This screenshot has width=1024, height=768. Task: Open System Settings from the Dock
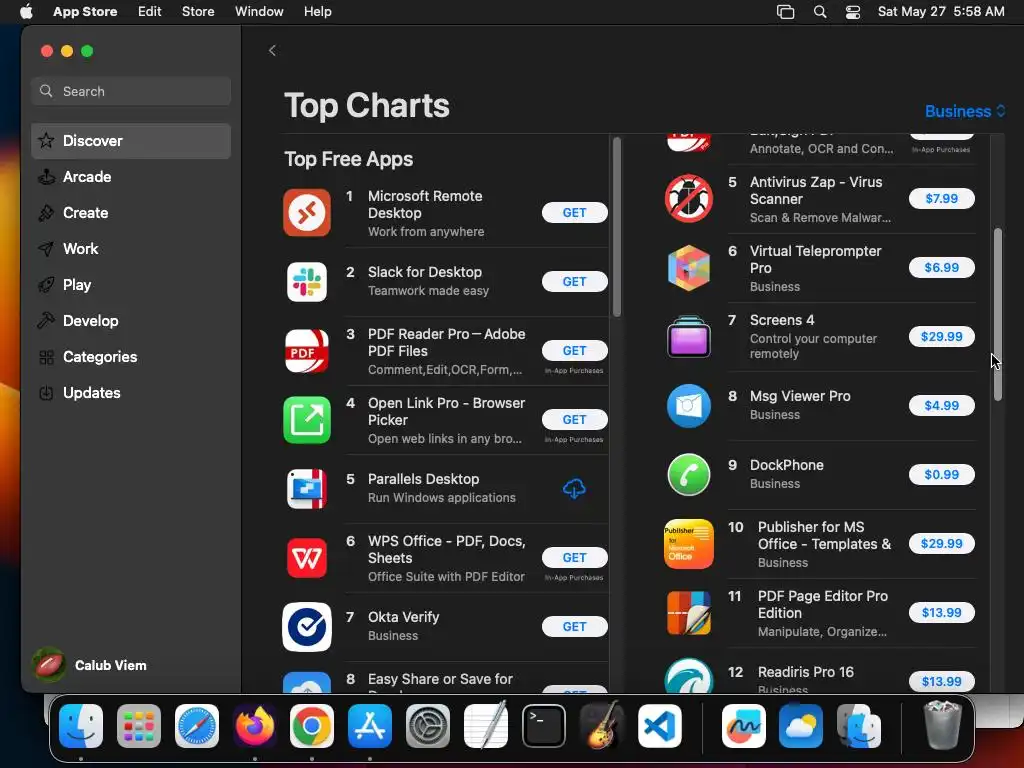(x=428, y=726)
